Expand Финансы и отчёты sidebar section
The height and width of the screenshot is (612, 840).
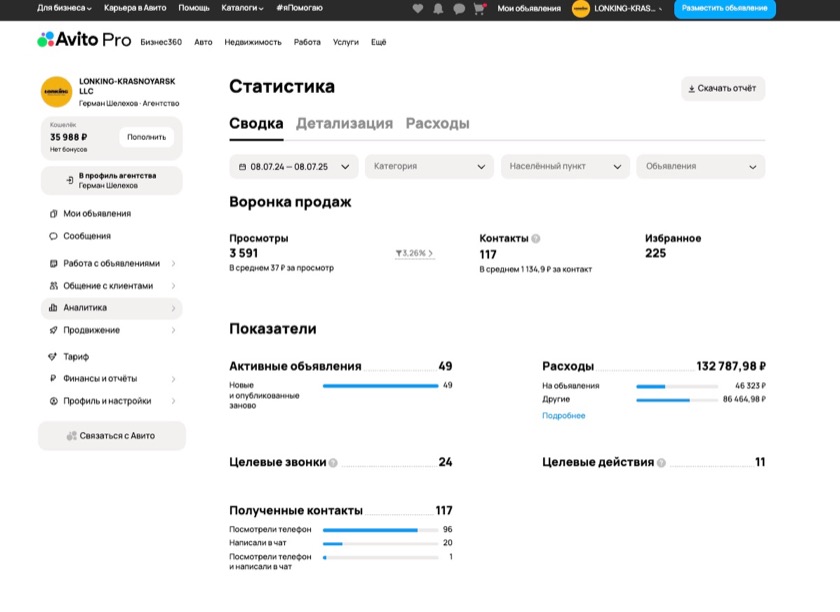point(111,378)
